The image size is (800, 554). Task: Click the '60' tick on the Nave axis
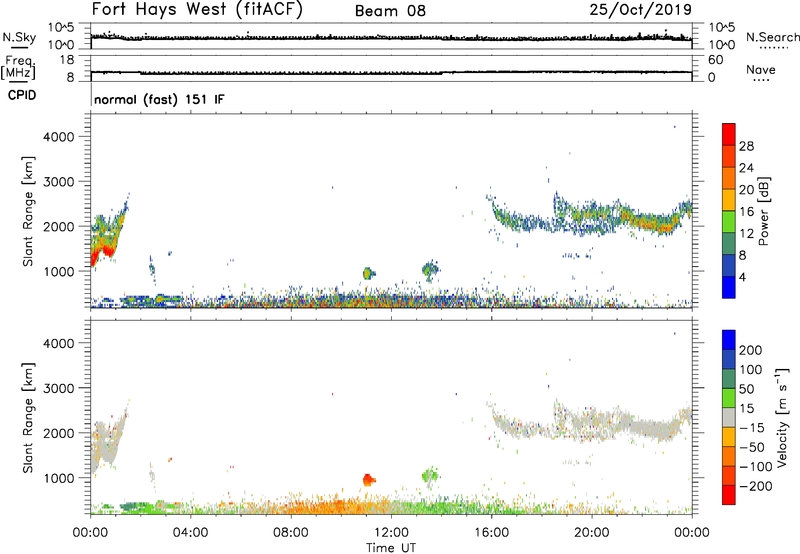(715, 60)
